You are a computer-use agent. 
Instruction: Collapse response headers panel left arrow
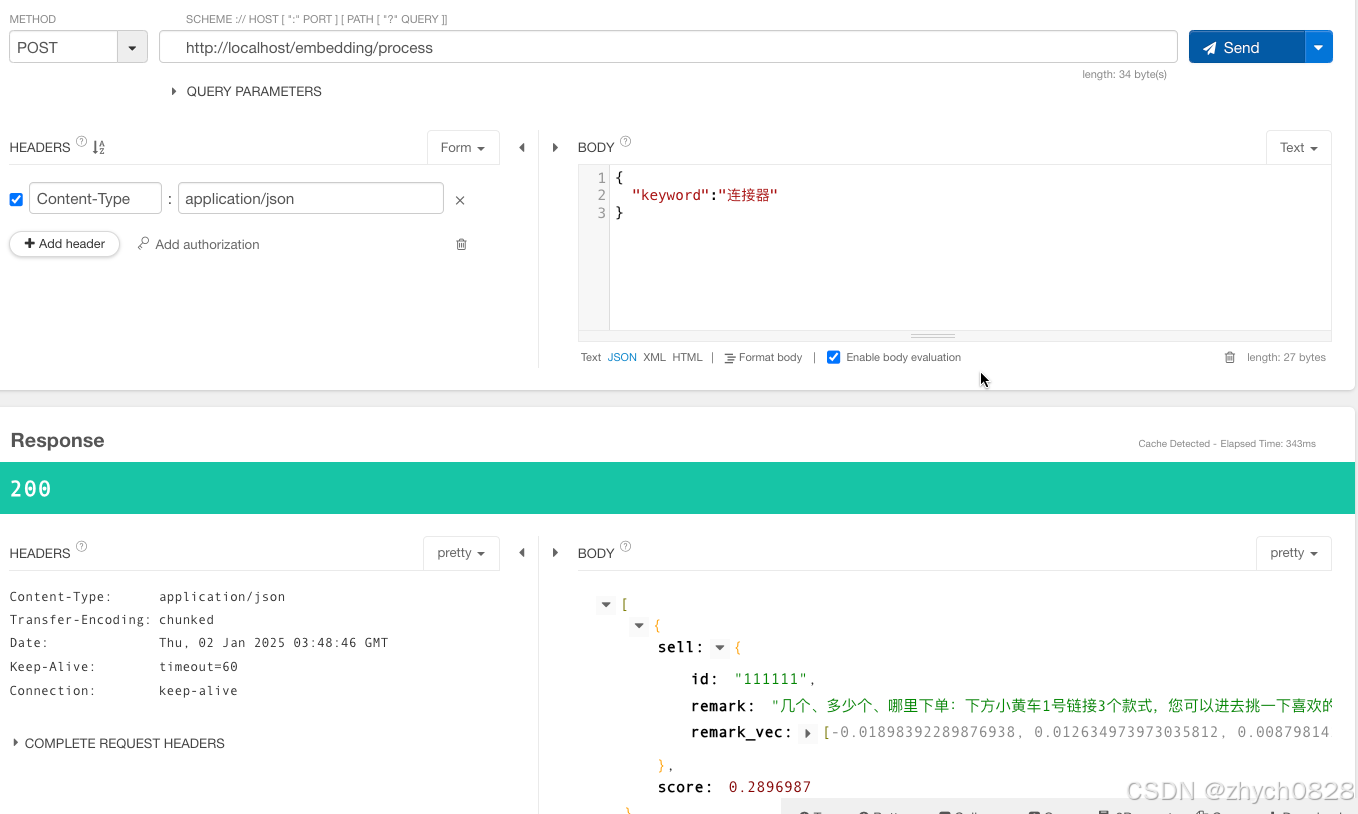[521, 553]
